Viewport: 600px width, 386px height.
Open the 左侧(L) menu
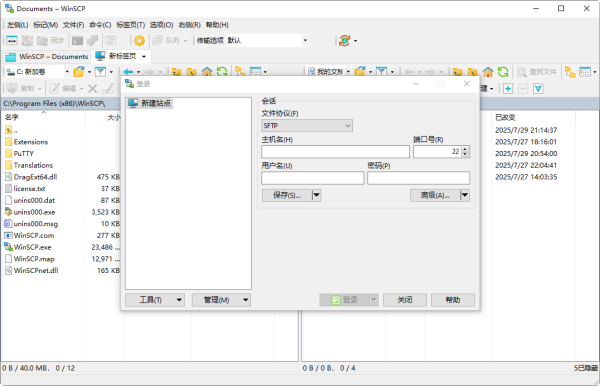point(18,25)
